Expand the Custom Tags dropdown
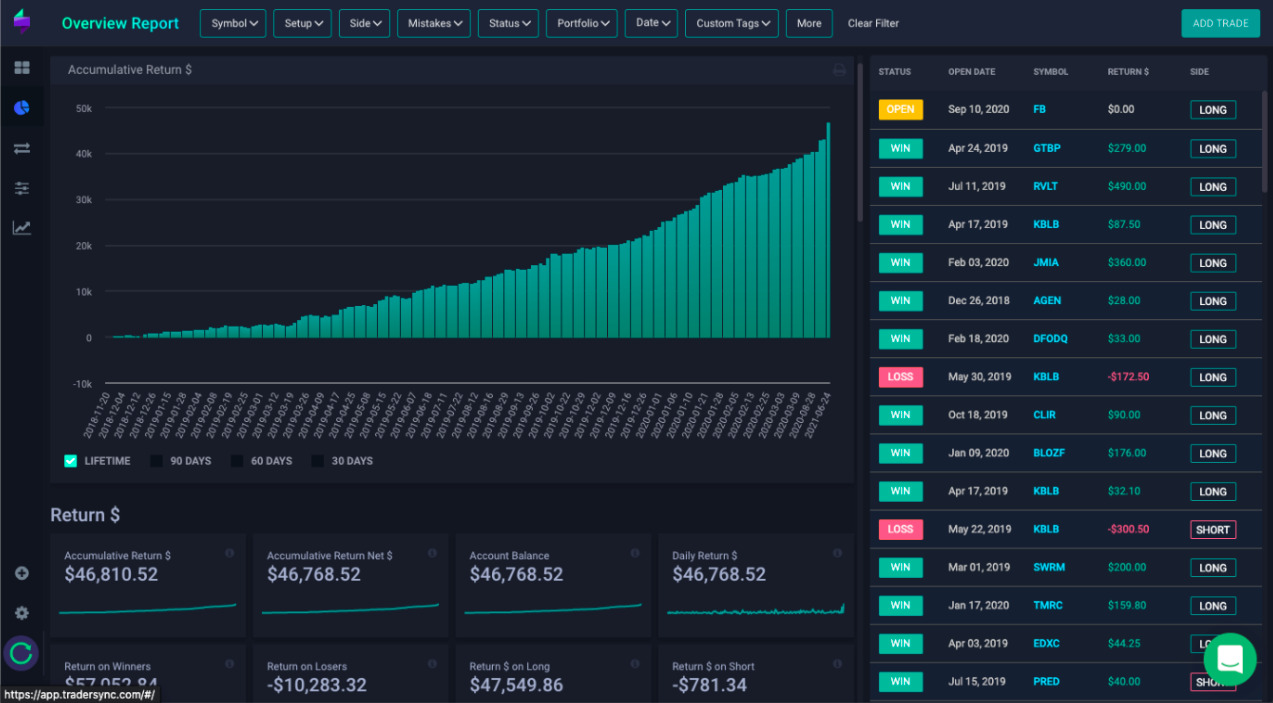 pos(732,23)
